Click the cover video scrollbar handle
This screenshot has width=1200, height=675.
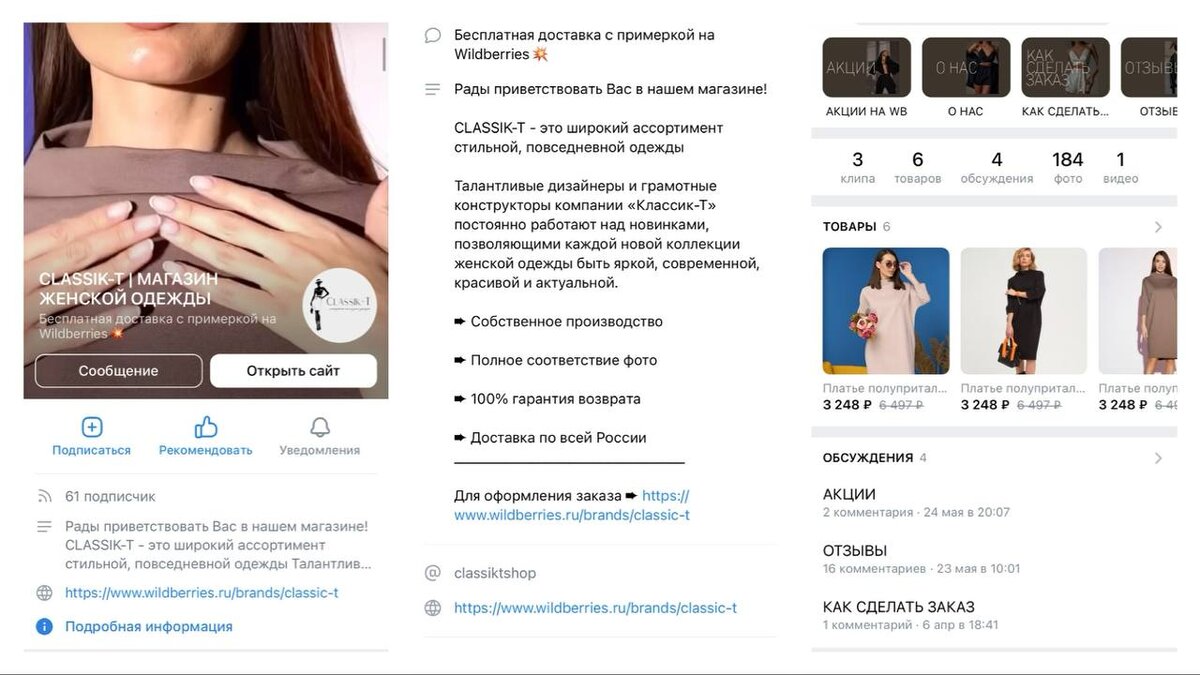point(384,55)
